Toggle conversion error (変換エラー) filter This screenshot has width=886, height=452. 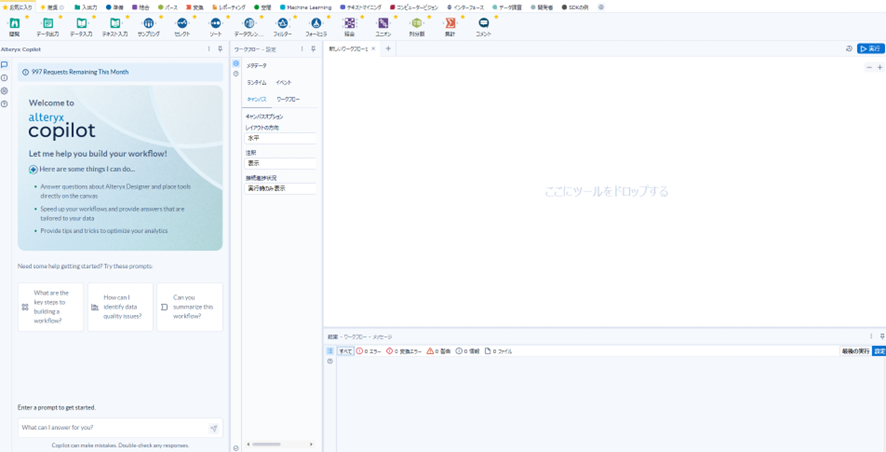click(x=404, y=351)
